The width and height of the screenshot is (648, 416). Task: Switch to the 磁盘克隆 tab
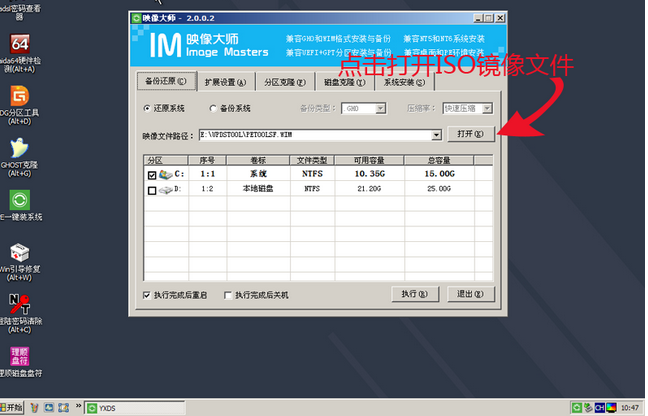[345, 82]
